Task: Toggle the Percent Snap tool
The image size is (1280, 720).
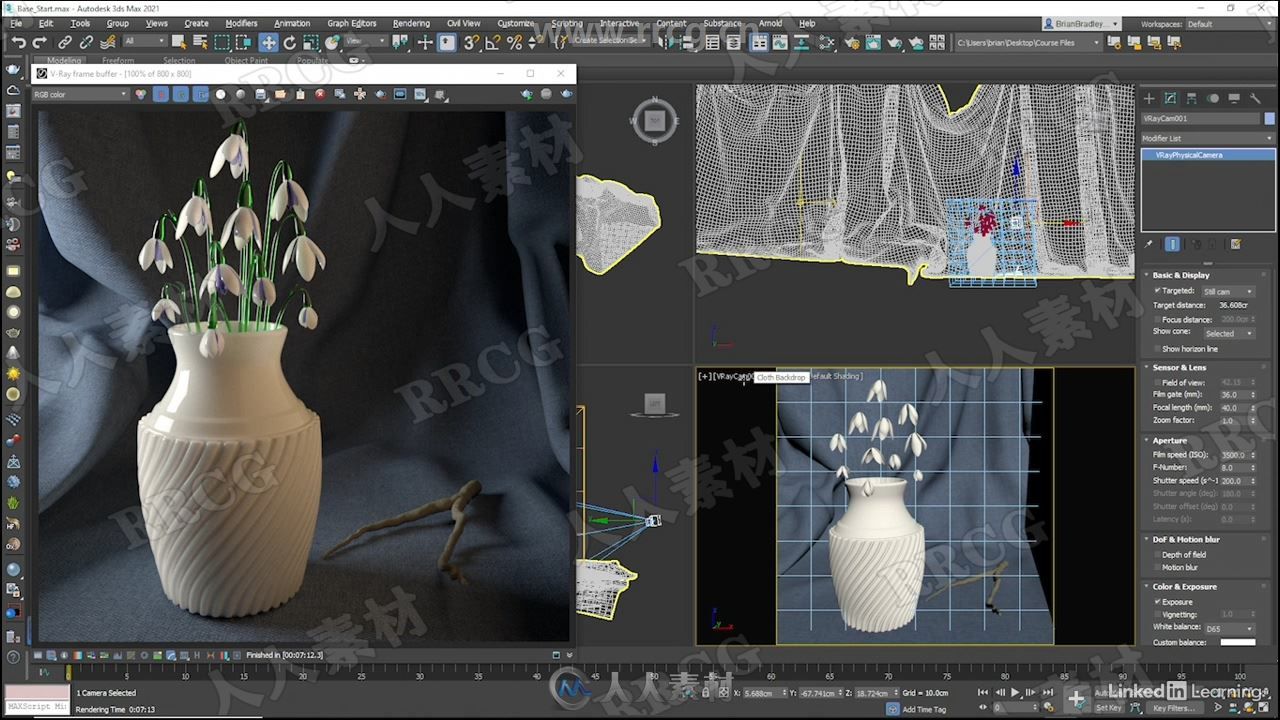Action: tap(514, 42)
